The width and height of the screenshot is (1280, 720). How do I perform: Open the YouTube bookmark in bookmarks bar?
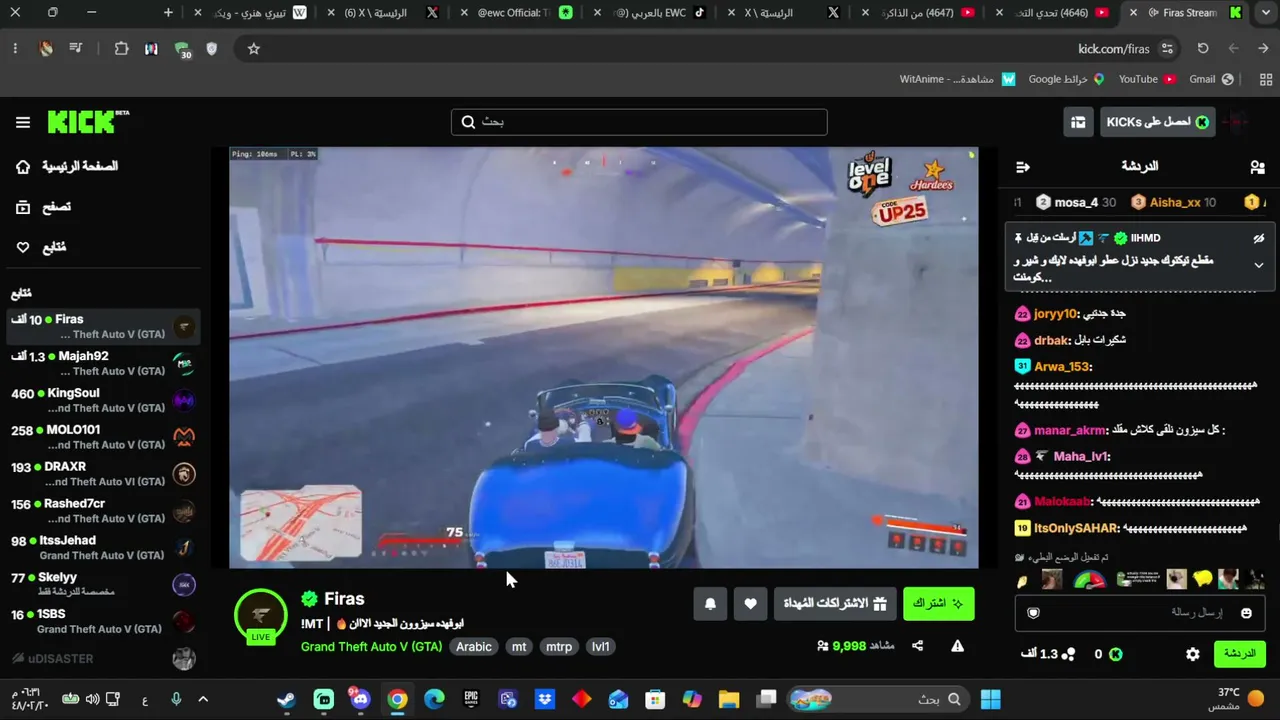[x=1147, y=79]
